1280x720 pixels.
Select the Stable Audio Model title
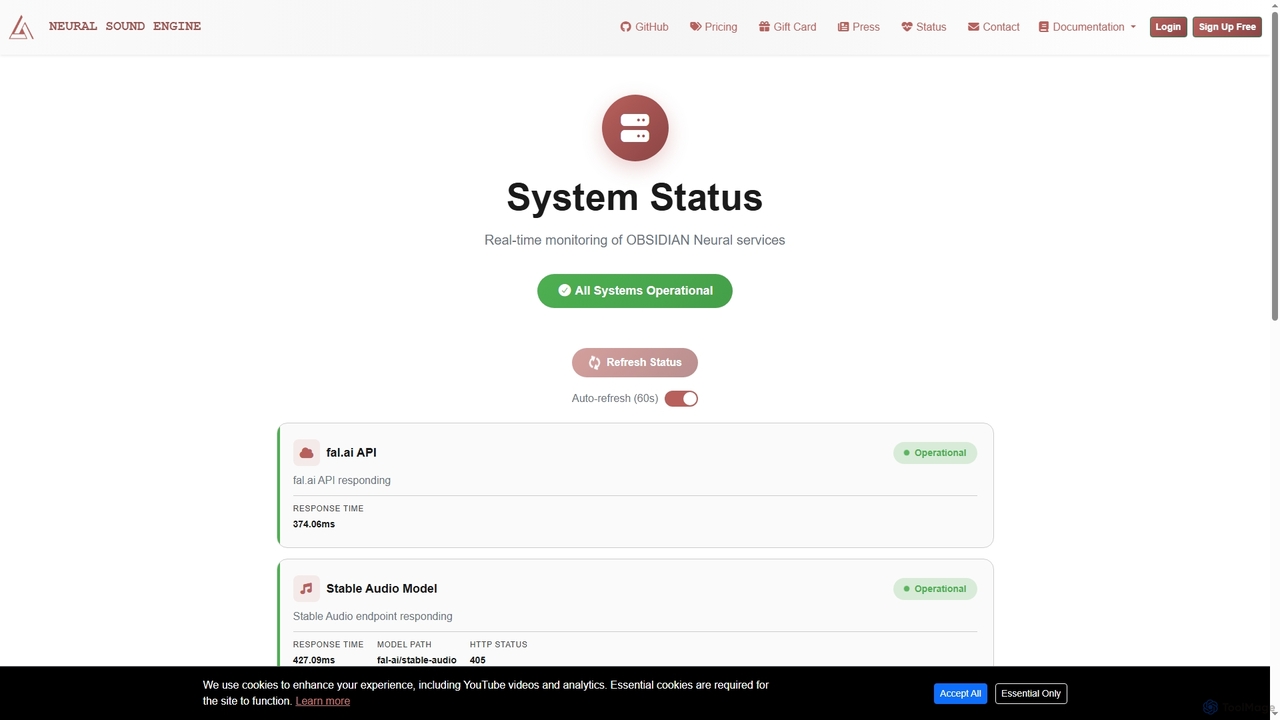[x=381, y=589]
